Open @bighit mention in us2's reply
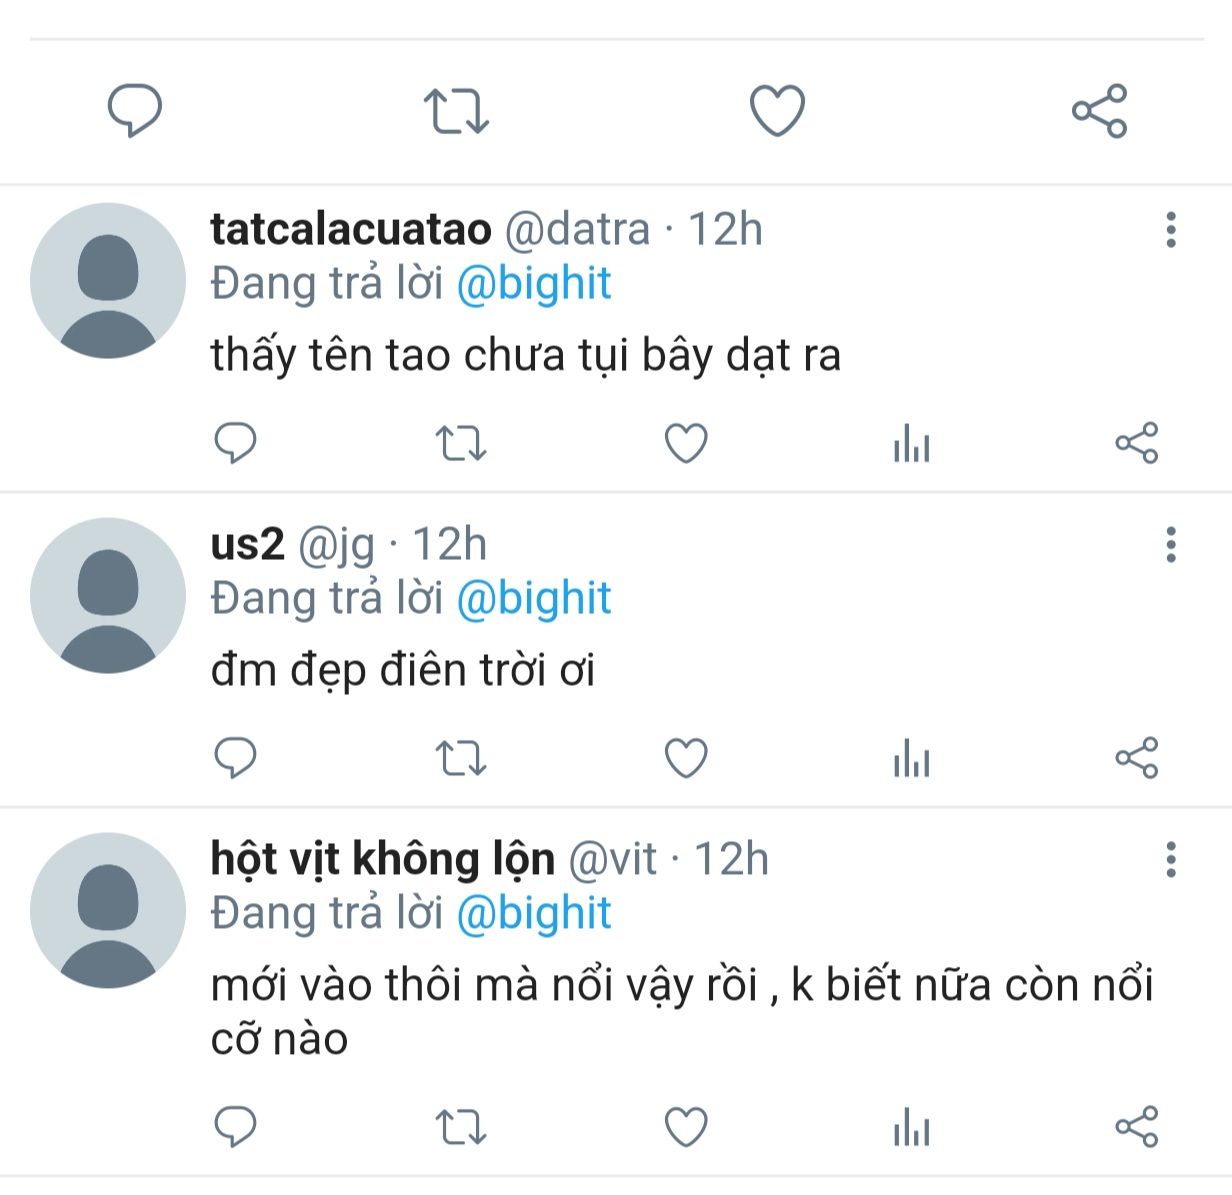Viewport: 1232px width, 1195px height. coord(533,599)
